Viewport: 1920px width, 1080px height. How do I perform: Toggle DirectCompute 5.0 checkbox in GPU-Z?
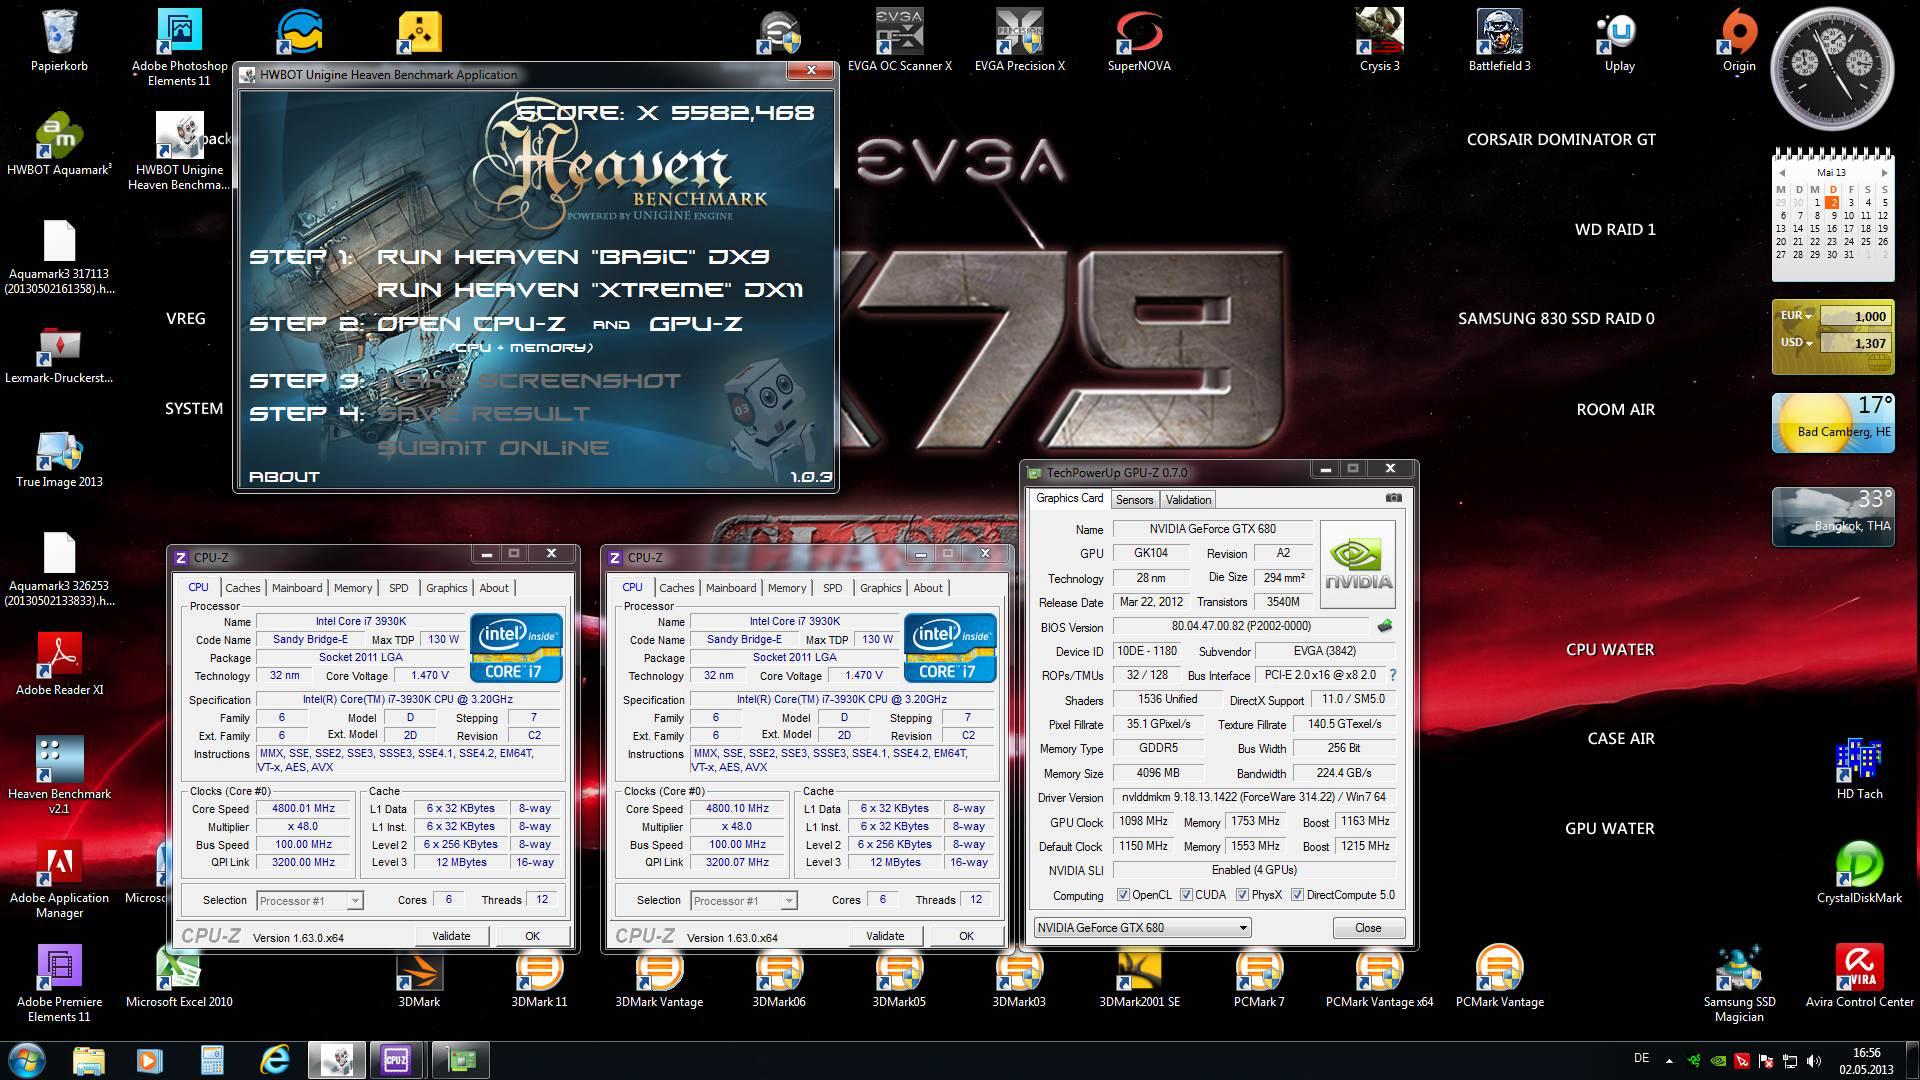[1297, 895]
